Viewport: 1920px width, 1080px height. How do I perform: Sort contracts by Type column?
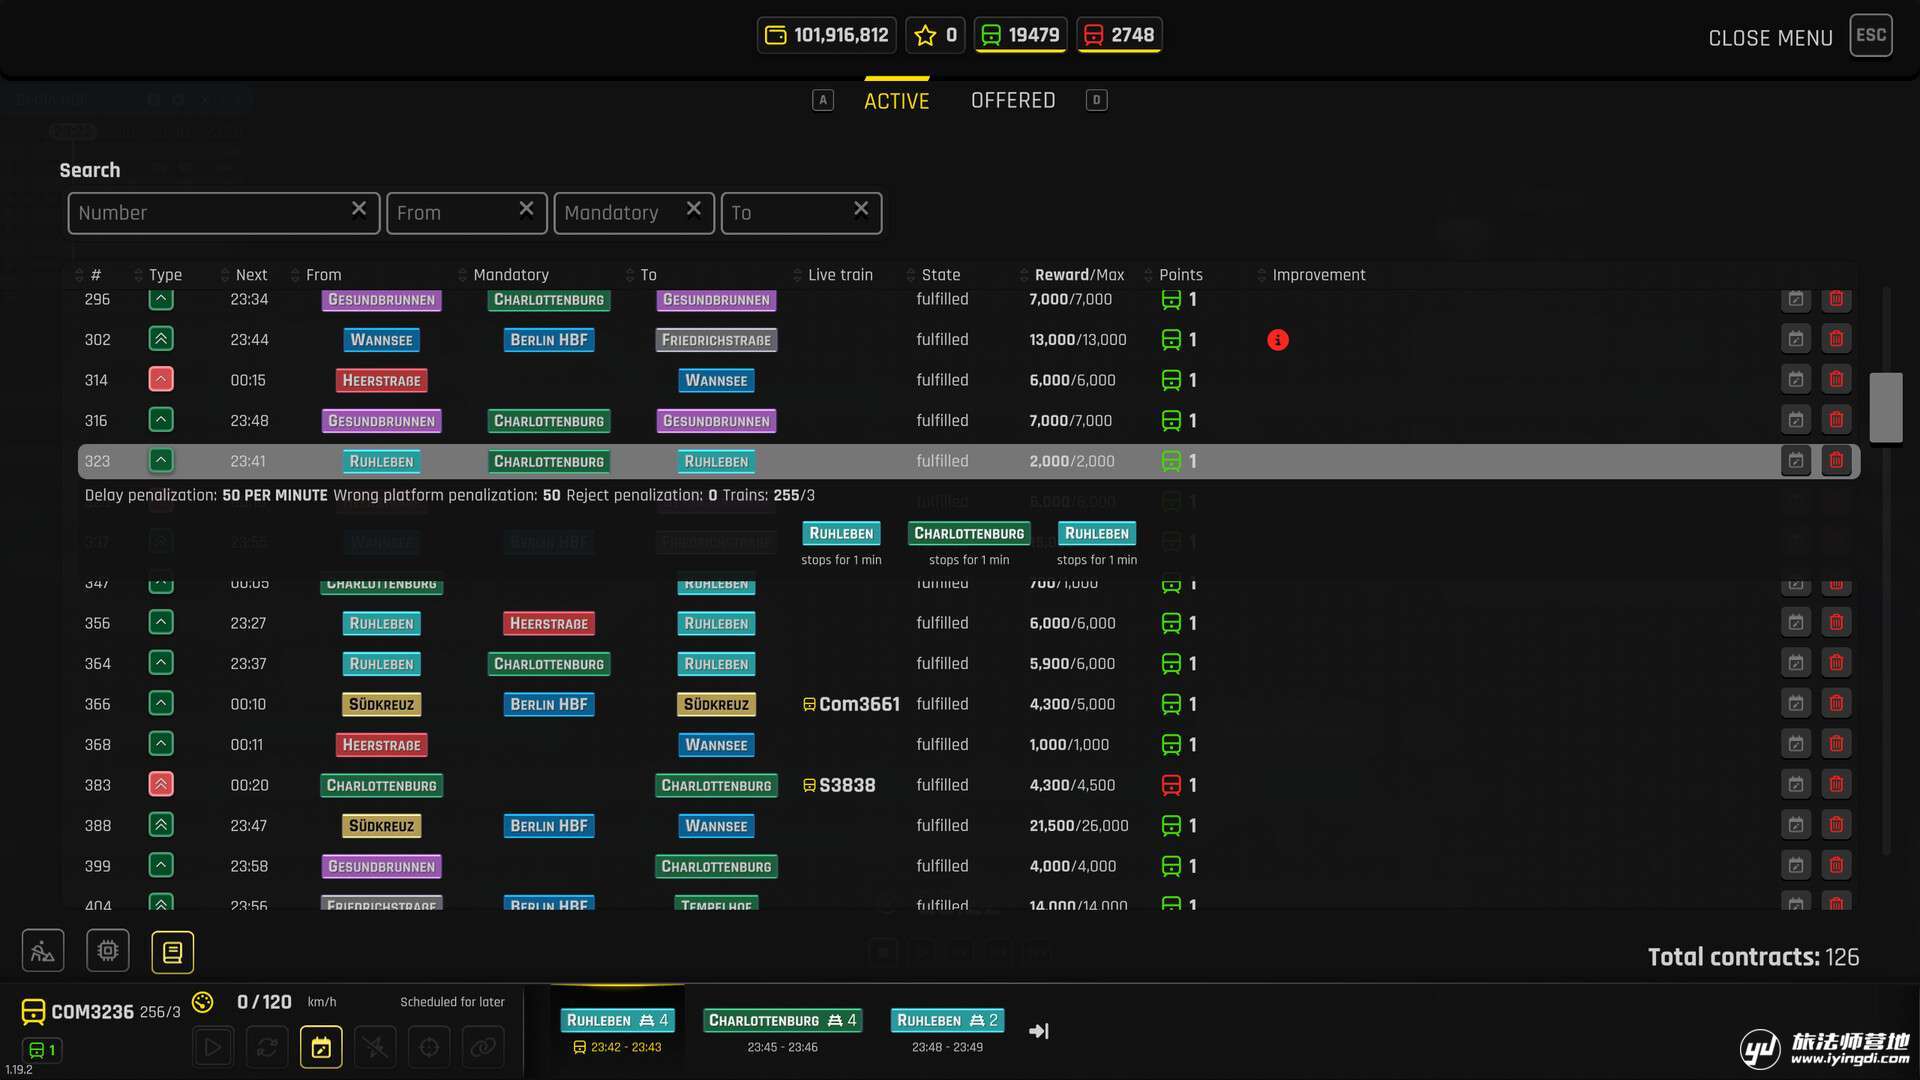pos(158,275)
